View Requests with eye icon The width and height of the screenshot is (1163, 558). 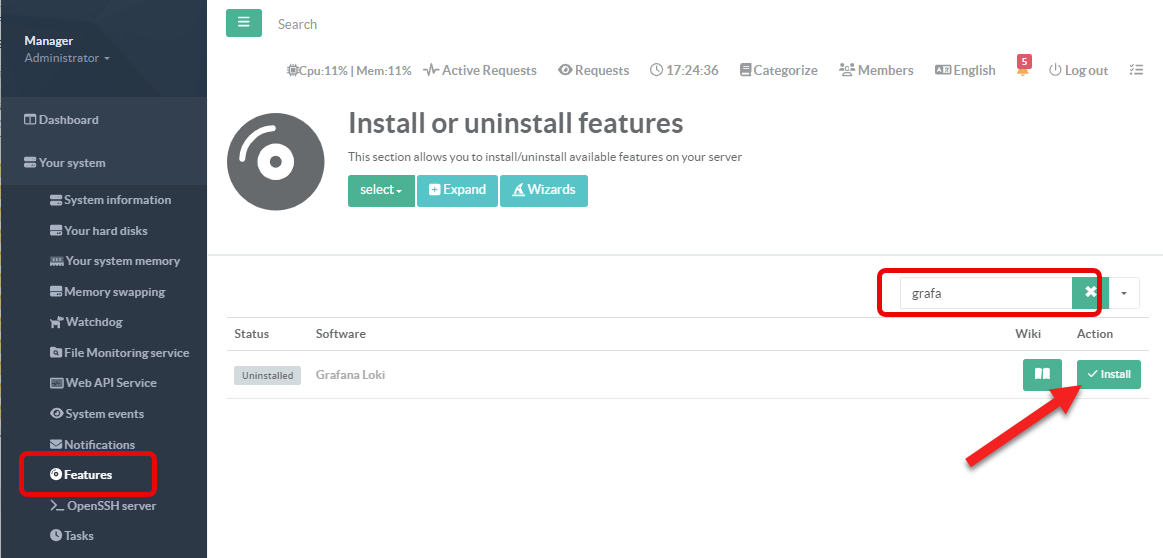pyautogui.click(x=594, y=70)
